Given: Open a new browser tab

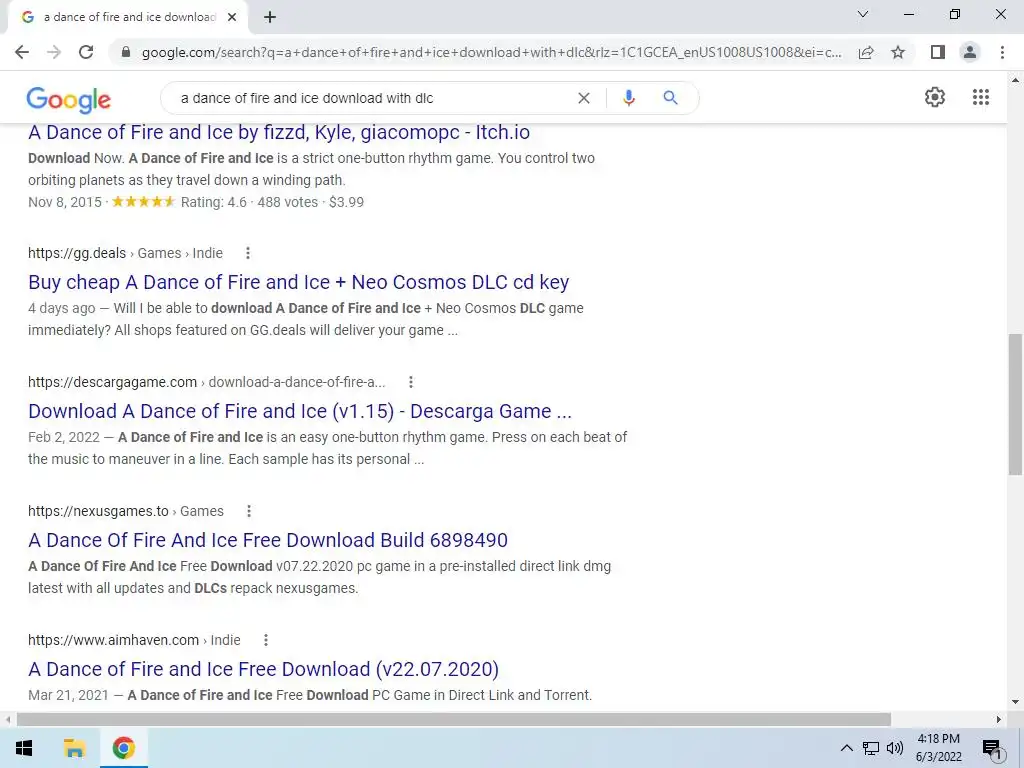Looking at the screenshot, I should pyautogui.click(x=270, y=18).
